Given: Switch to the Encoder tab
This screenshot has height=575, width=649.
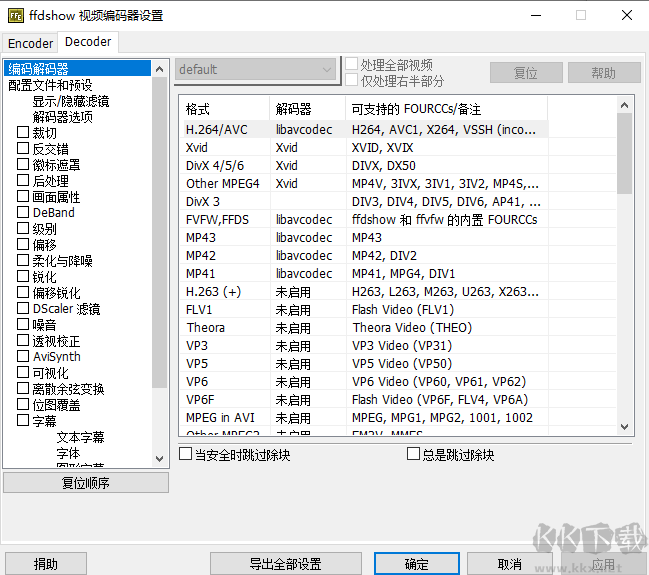Looking at the screenshot, I should click(30, 43).
